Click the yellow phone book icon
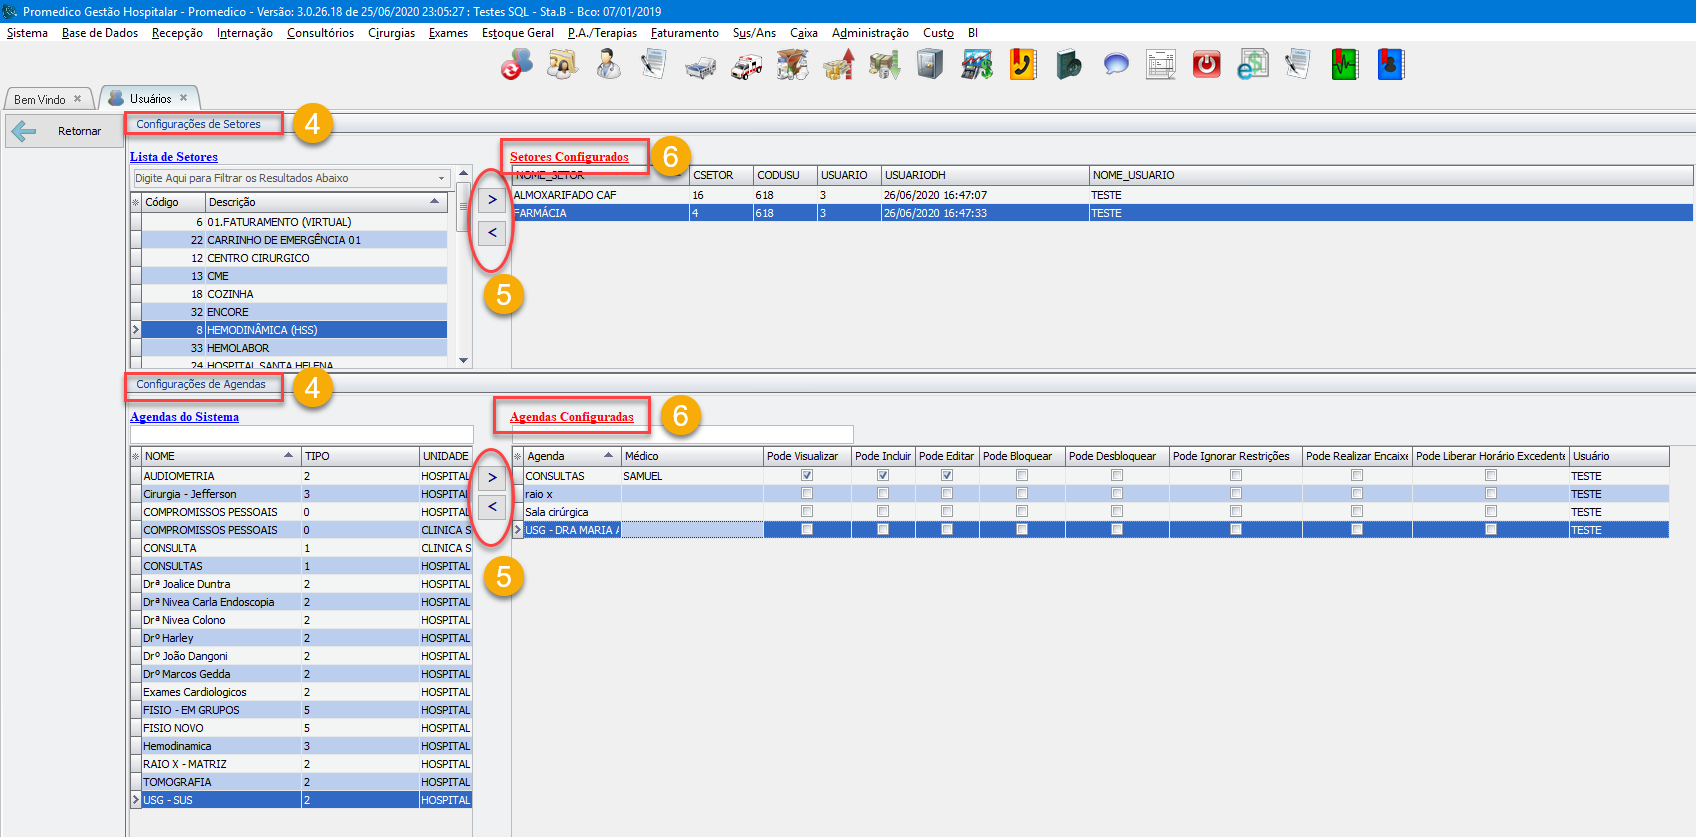Screen dimensions: 1696x837 [1022, 66]
